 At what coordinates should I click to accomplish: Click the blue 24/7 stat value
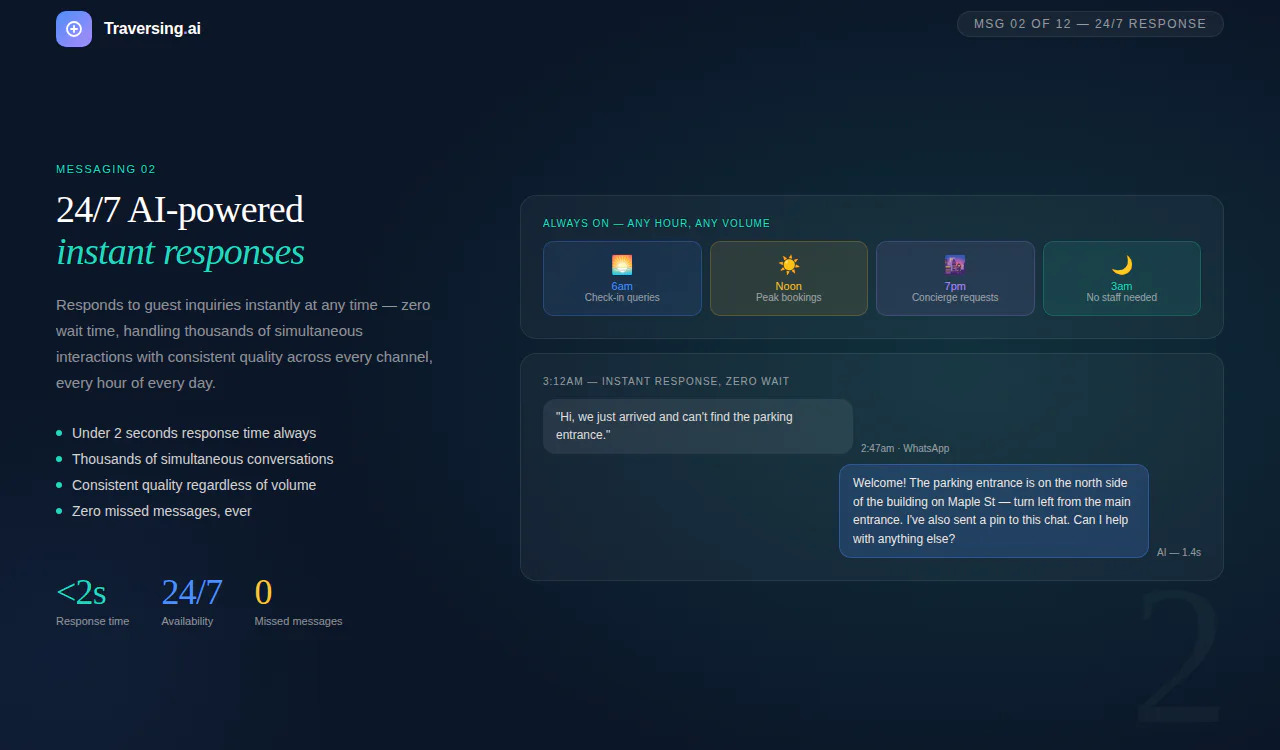192,592
